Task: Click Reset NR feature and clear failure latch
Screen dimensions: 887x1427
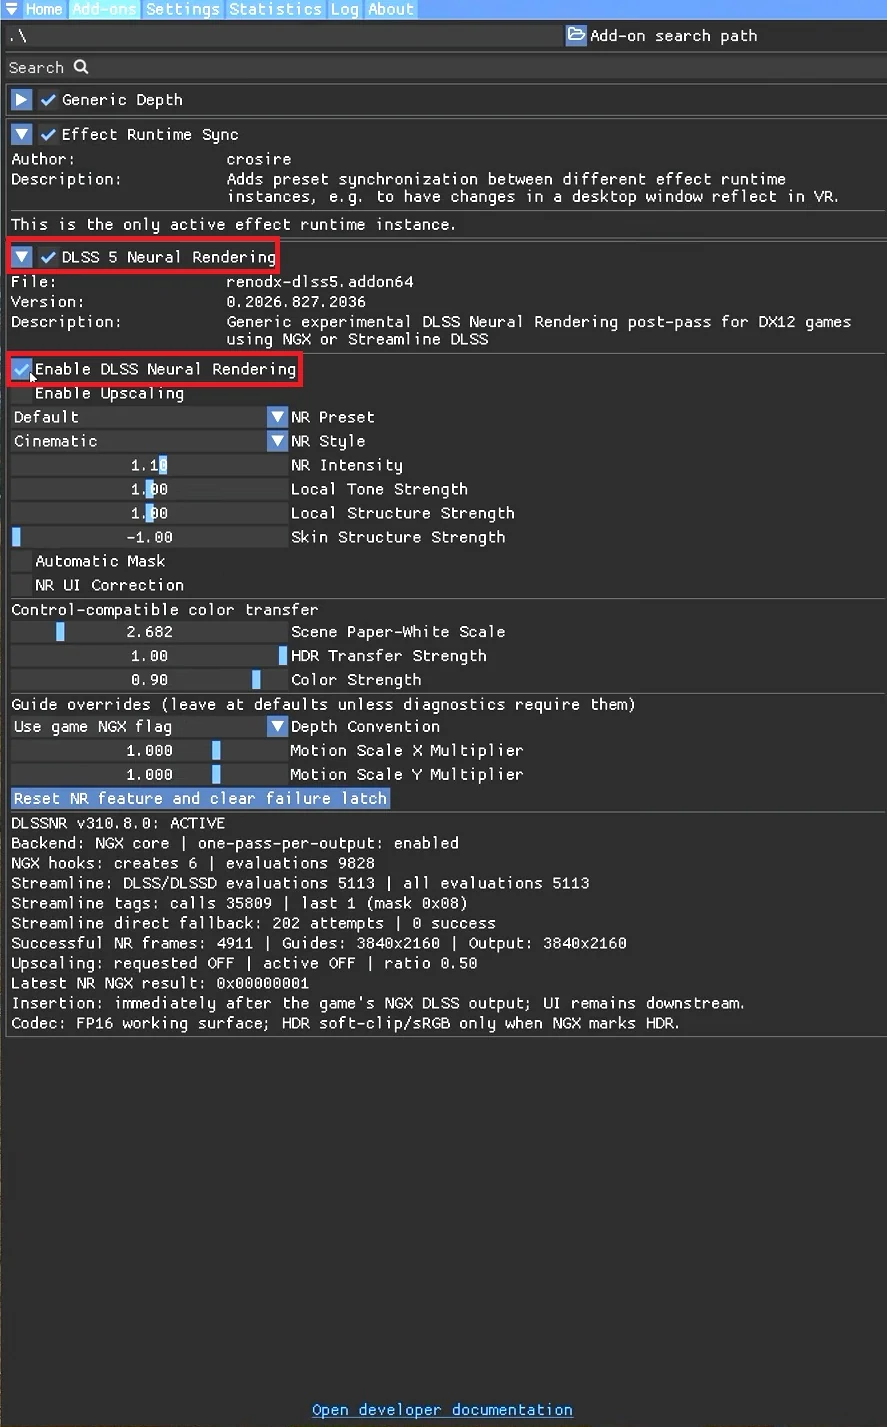Action: 200,799
